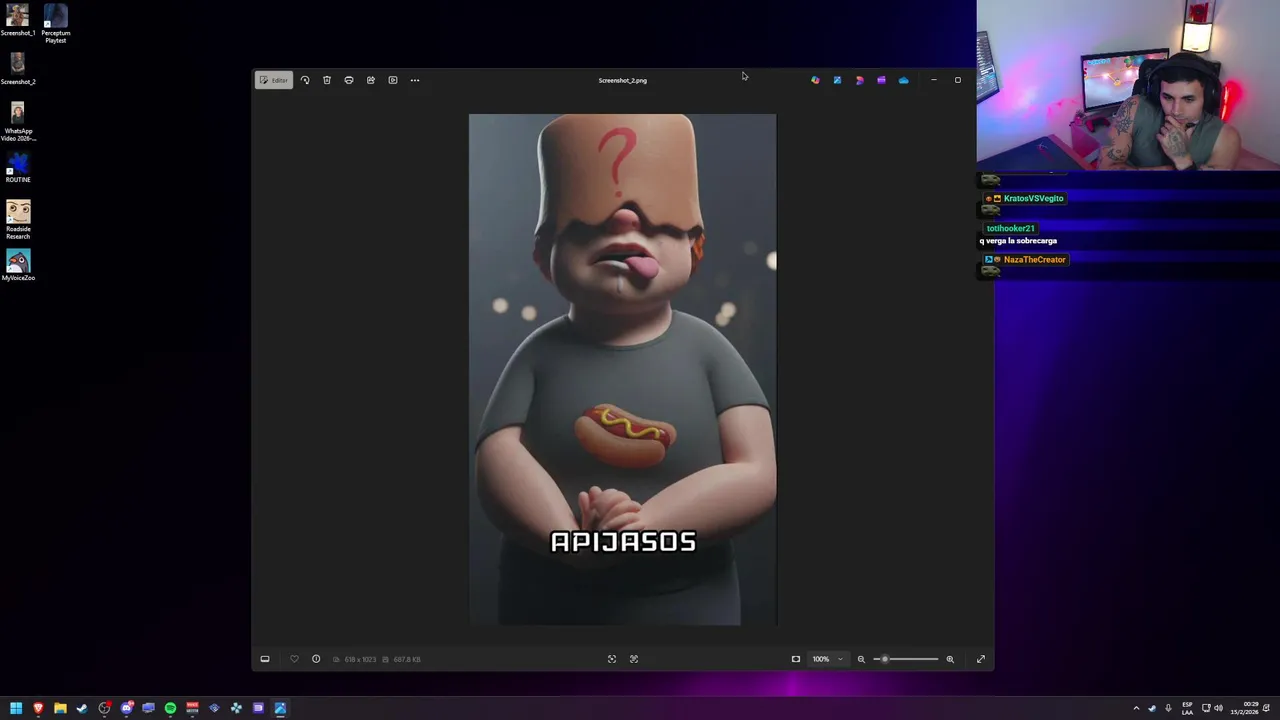Open the colorful Copilot-style icon in title bar
The image size is (1280, 720).
pyautogui.click(x=815, y=80)
